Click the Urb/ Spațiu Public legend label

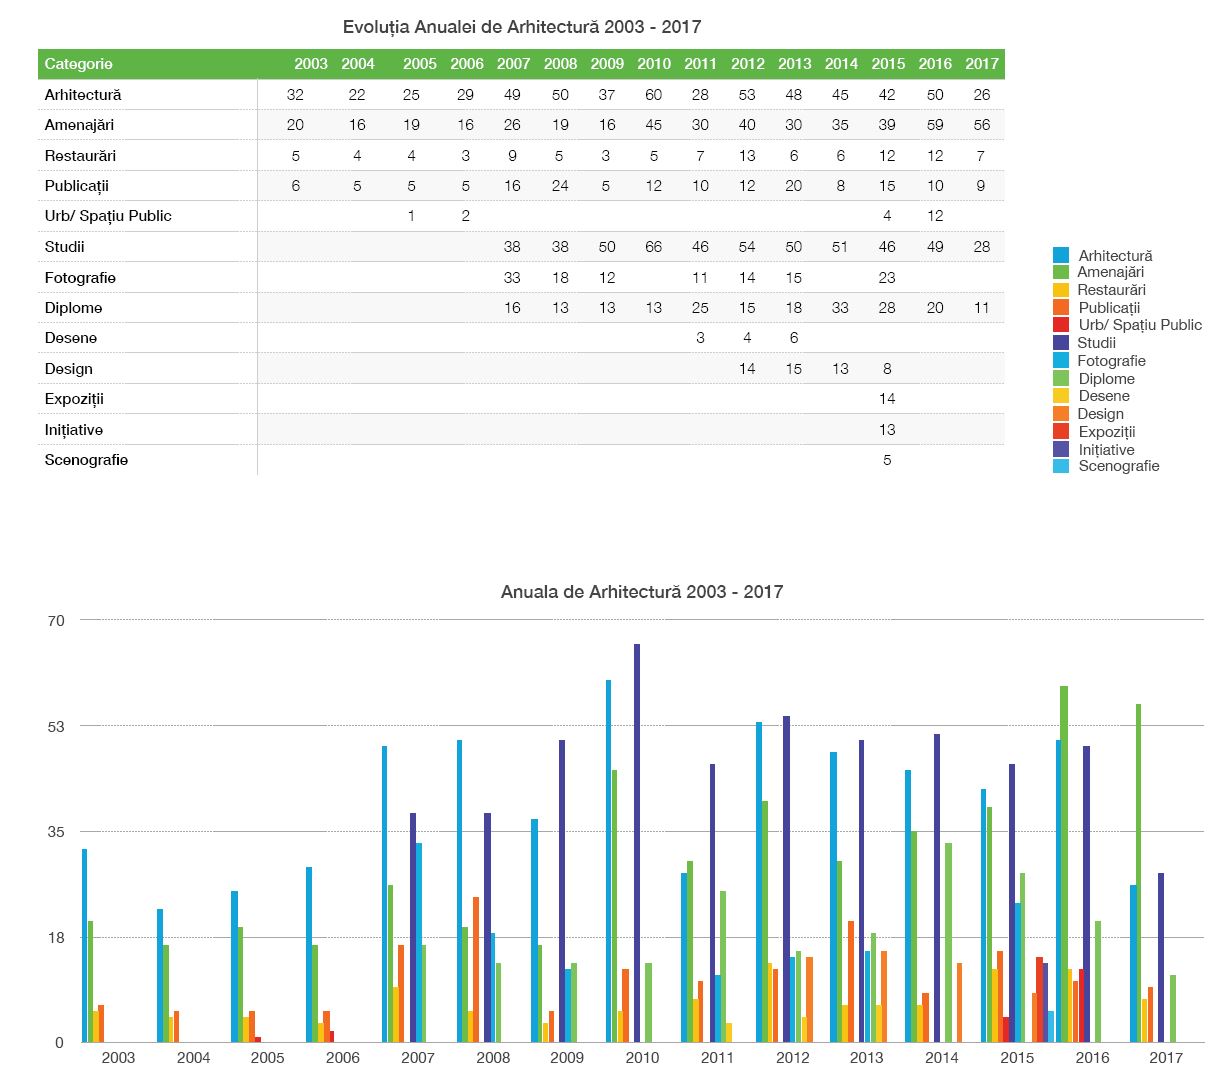[x=1139, y=325]
